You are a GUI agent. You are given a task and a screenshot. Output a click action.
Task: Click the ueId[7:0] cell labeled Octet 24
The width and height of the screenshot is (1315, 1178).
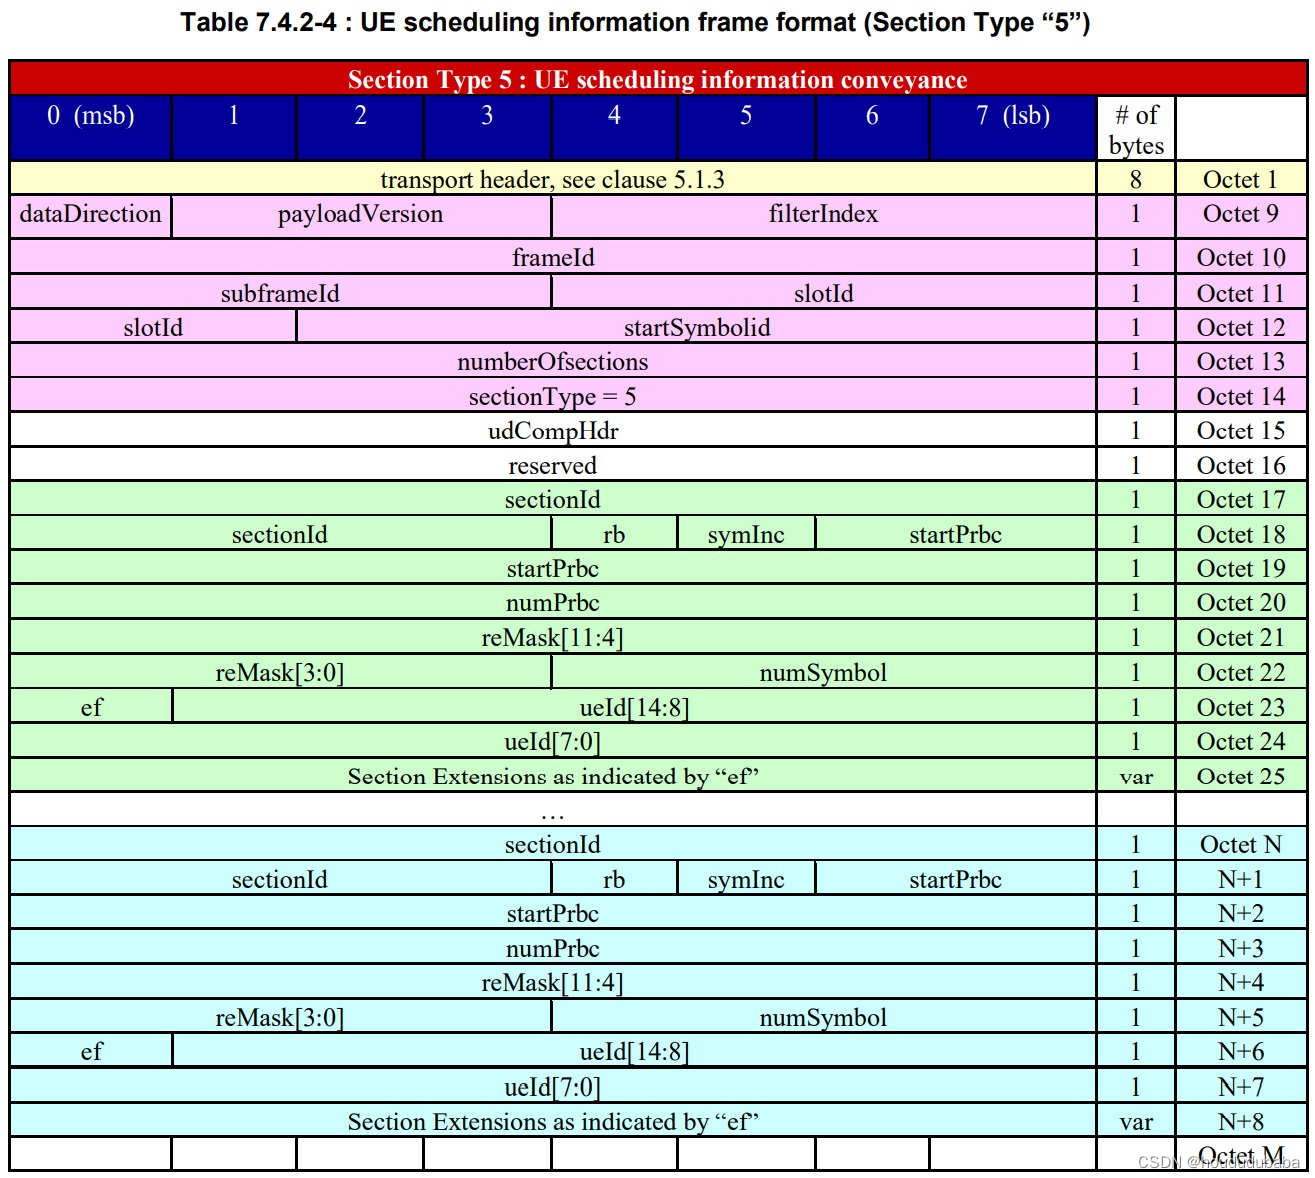click(552, 740)
